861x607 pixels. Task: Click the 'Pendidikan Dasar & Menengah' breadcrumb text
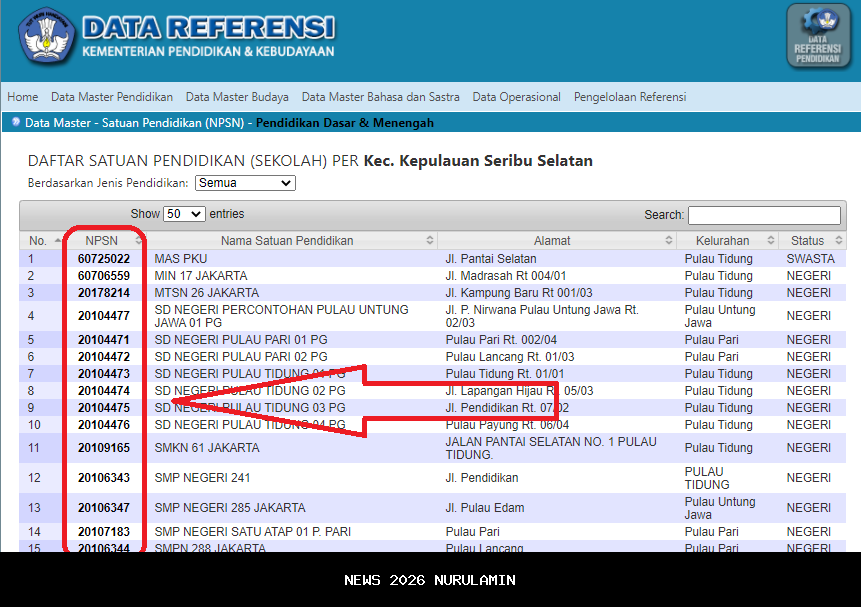[x=345, y=122]
